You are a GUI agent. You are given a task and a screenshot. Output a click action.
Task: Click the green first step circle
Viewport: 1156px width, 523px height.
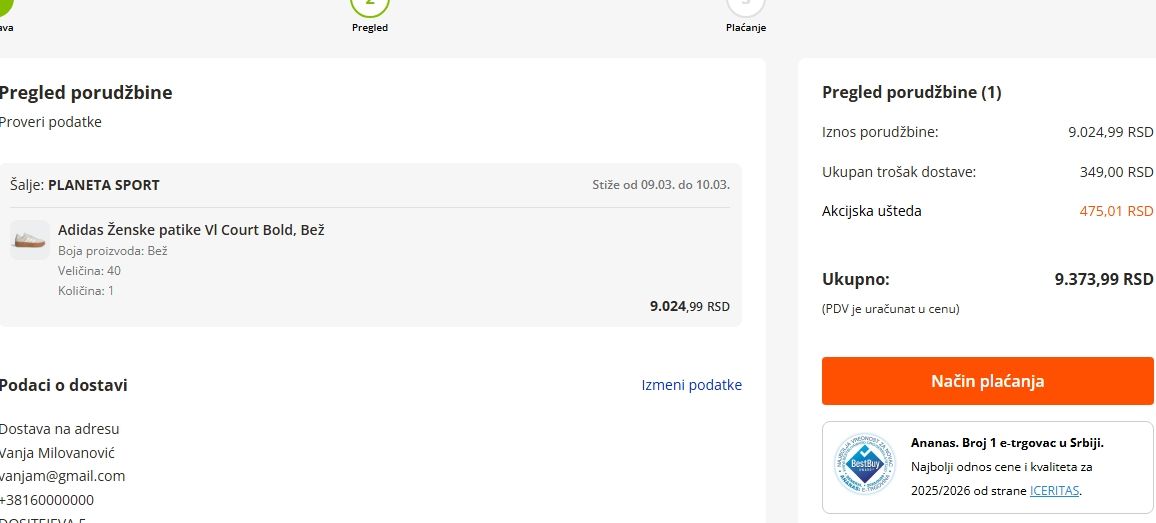pos(3,6)
